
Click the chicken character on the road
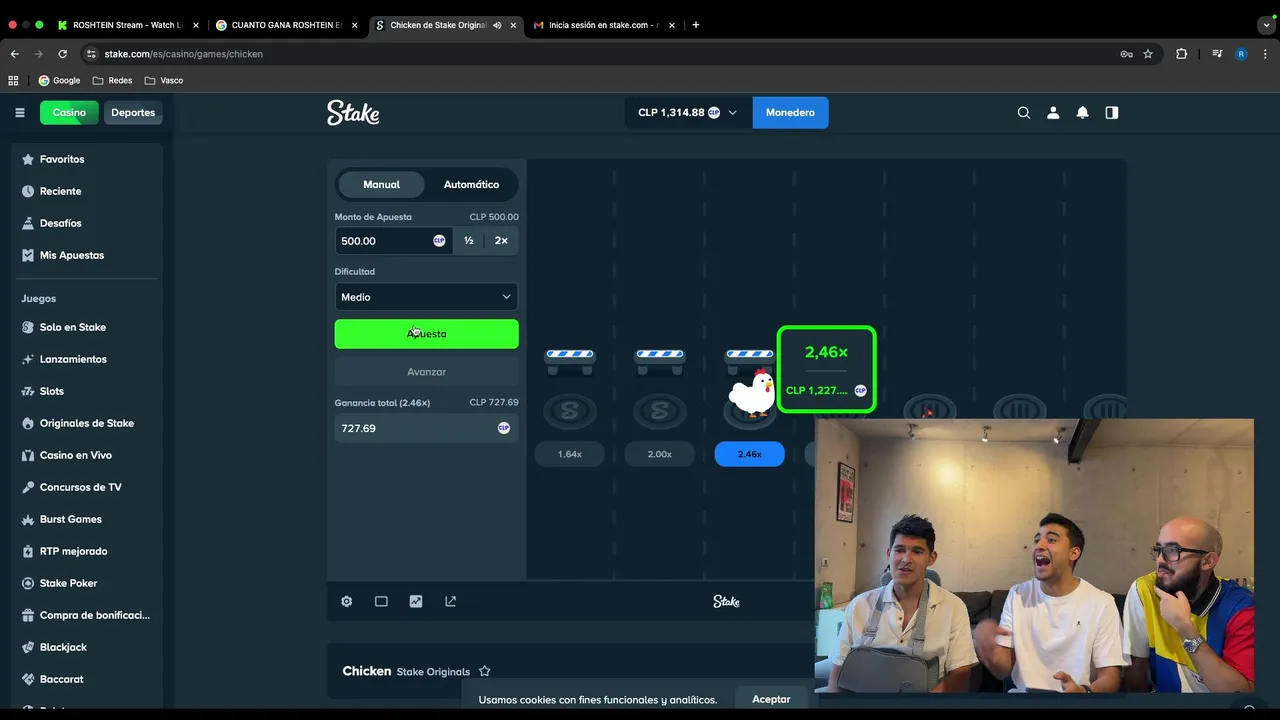click(751, 393)
